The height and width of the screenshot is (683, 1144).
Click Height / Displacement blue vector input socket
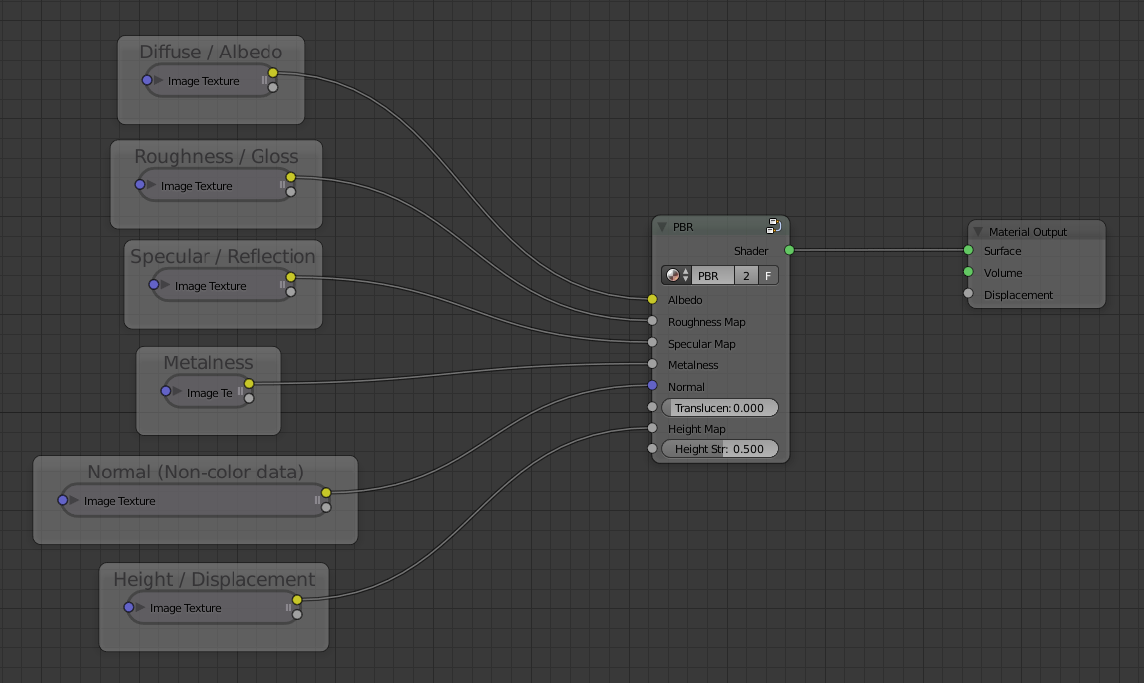click(x=128, y=607)
